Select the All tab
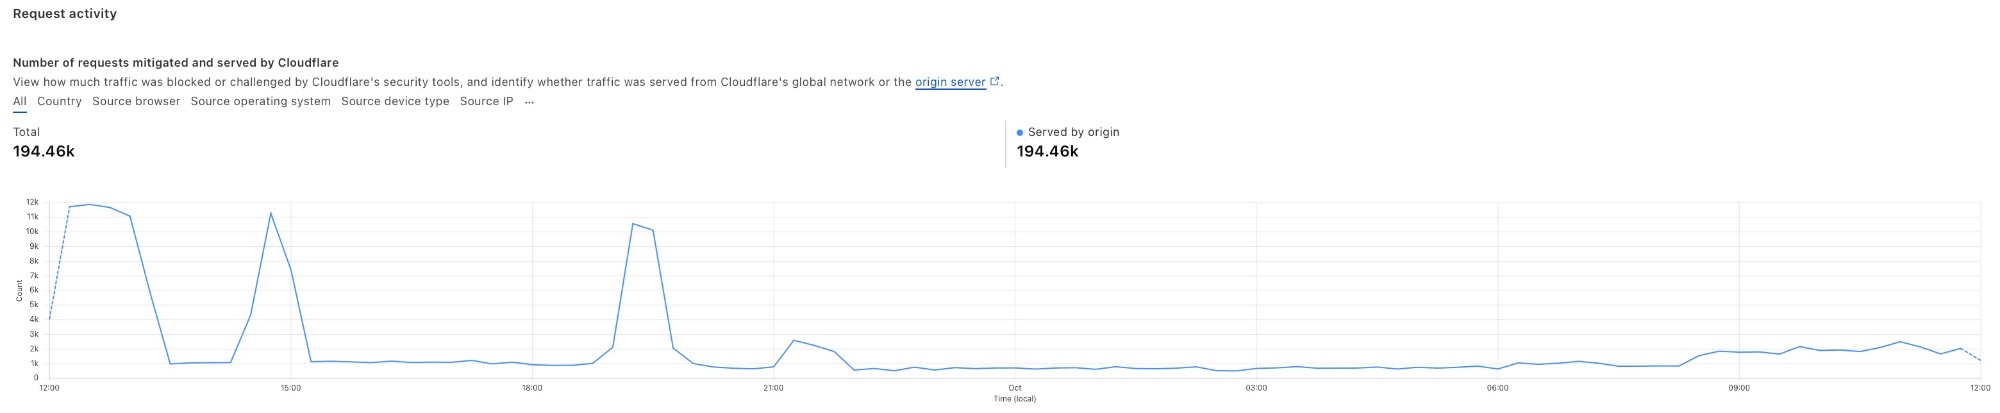 click(20, 102)
